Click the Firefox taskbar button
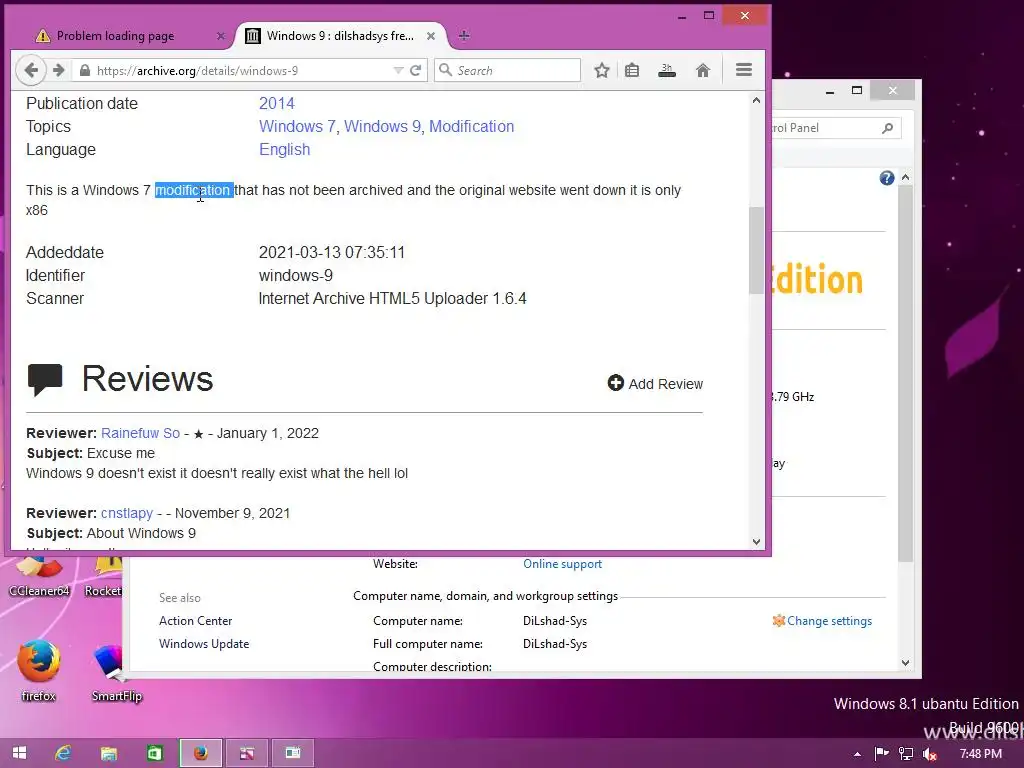1024x768 pixels. 200,753
